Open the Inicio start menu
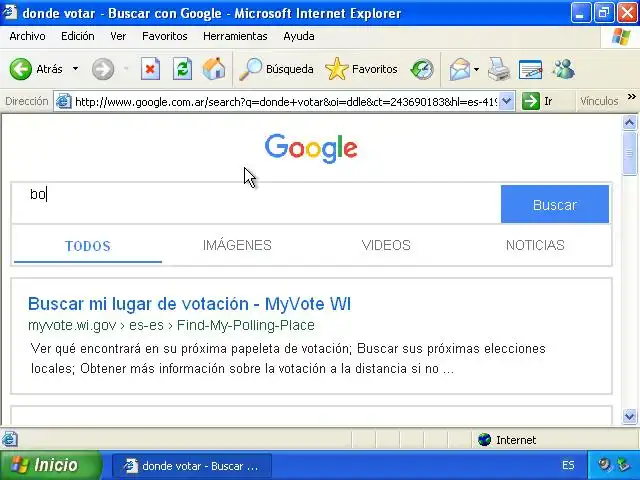Screen dimensions: 640x480 pyautogui.click(x=50, y=465)
